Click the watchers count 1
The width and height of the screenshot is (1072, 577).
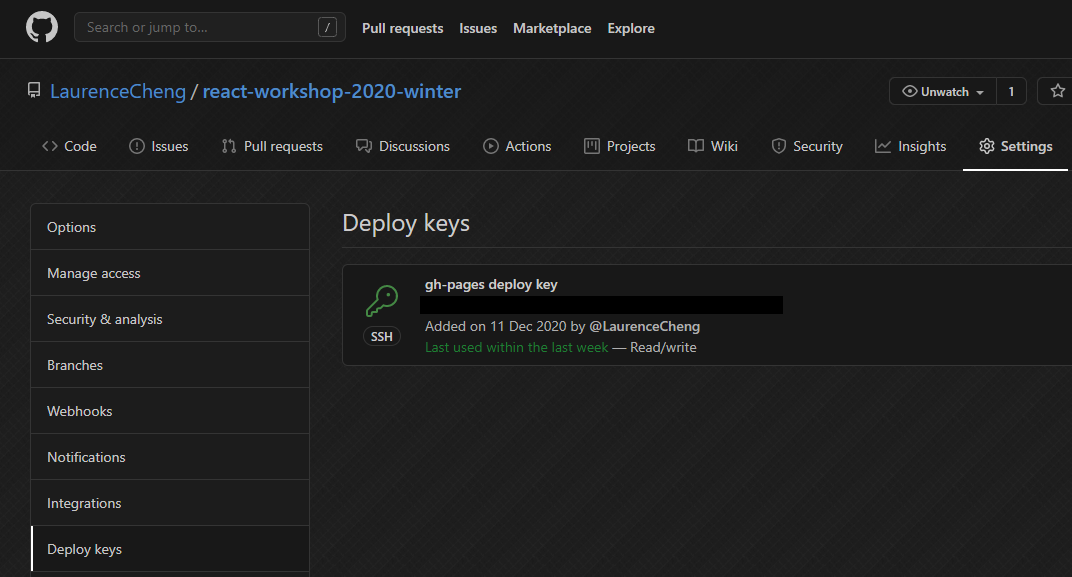point(1011,91)
